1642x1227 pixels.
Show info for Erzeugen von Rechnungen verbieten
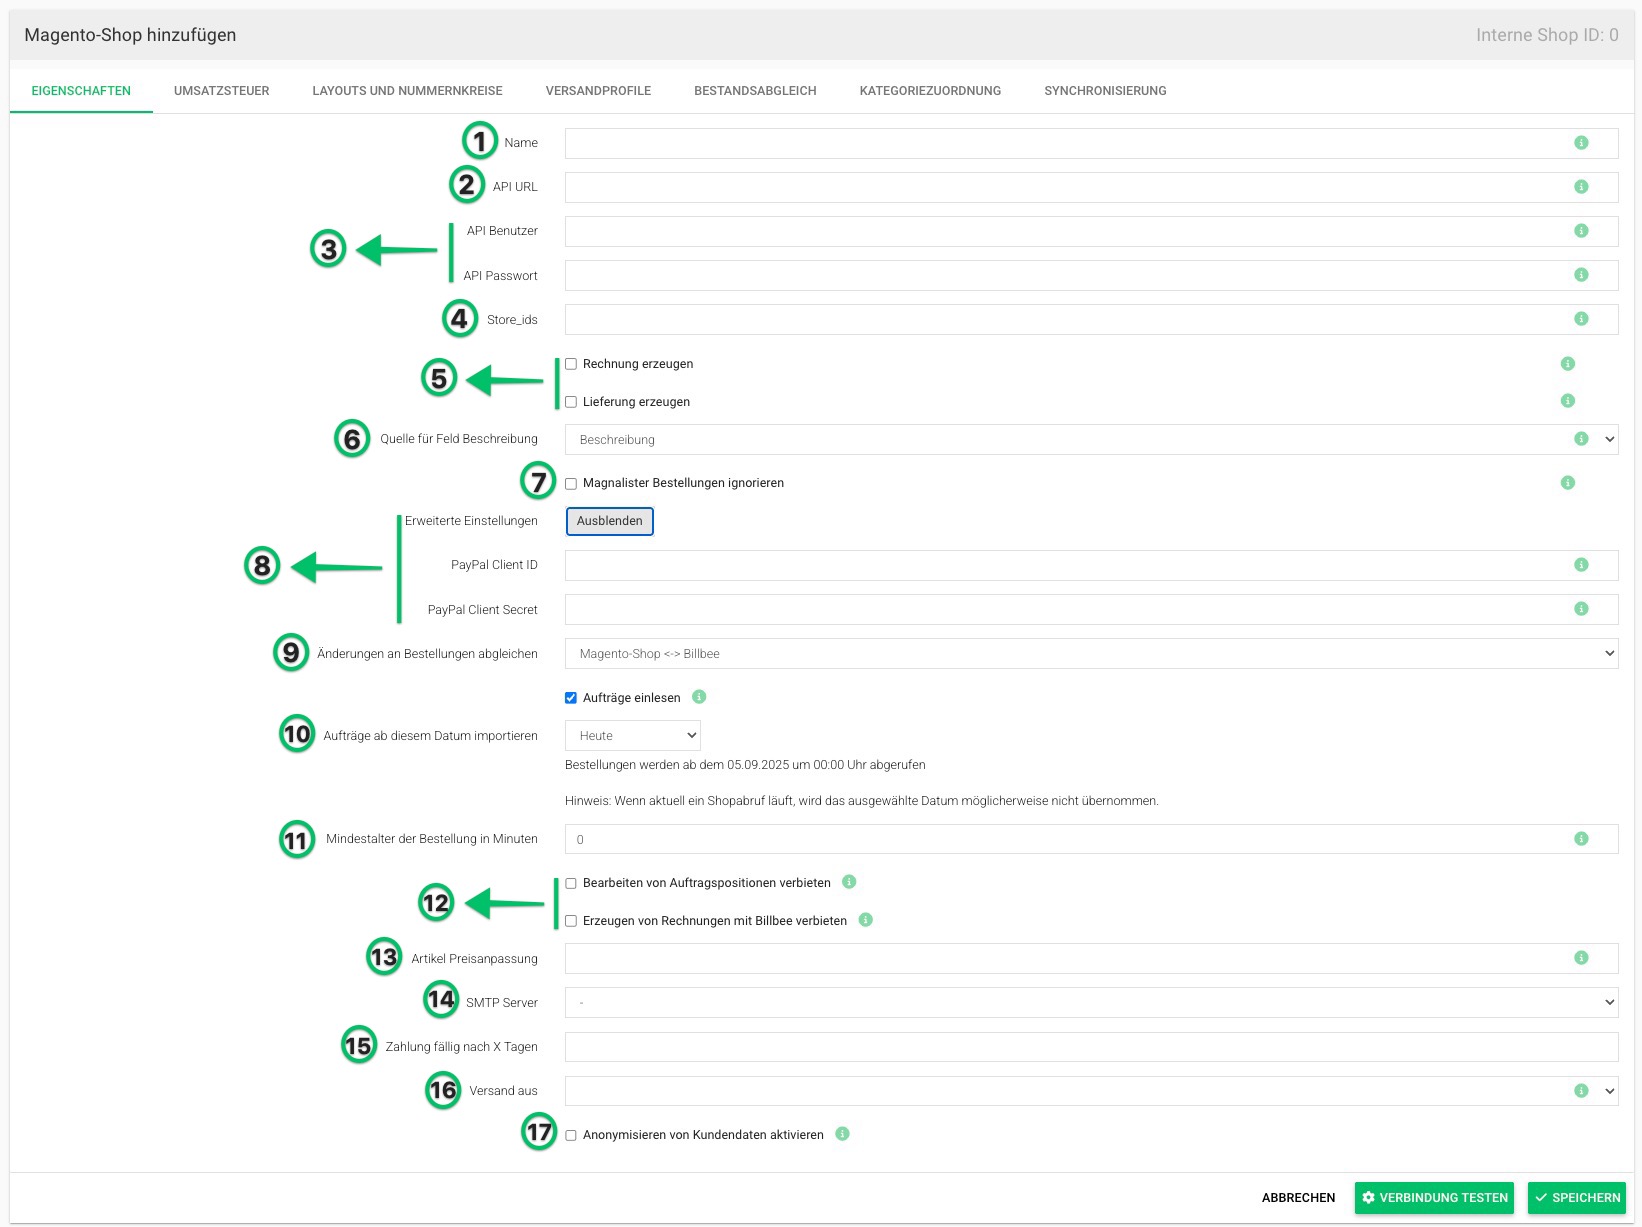click(866, 920)
